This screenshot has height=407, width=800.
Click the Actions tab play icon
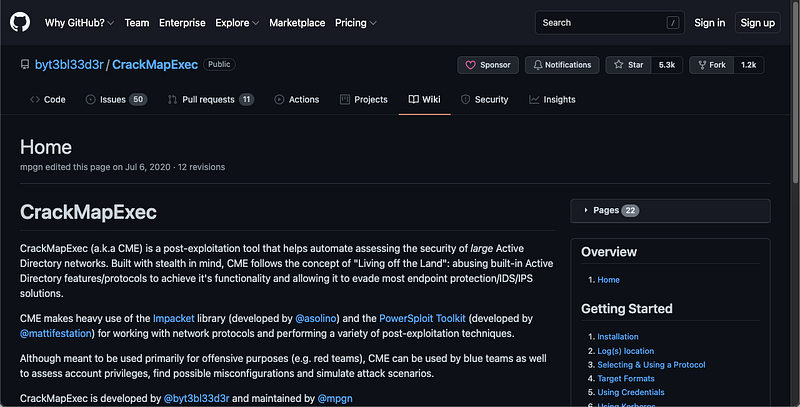click(x=279, y=99)
